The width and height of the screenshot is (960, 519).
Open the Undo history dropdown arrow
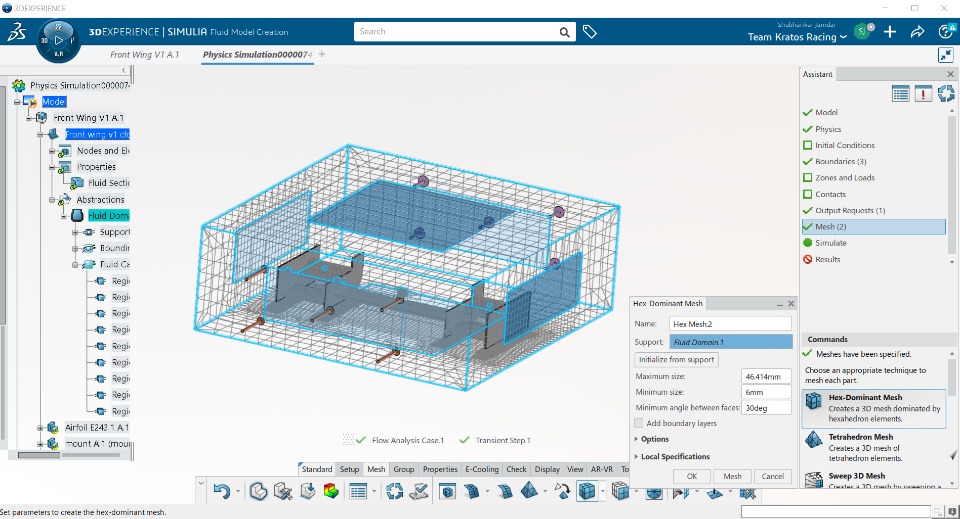[x=238, y=491]
